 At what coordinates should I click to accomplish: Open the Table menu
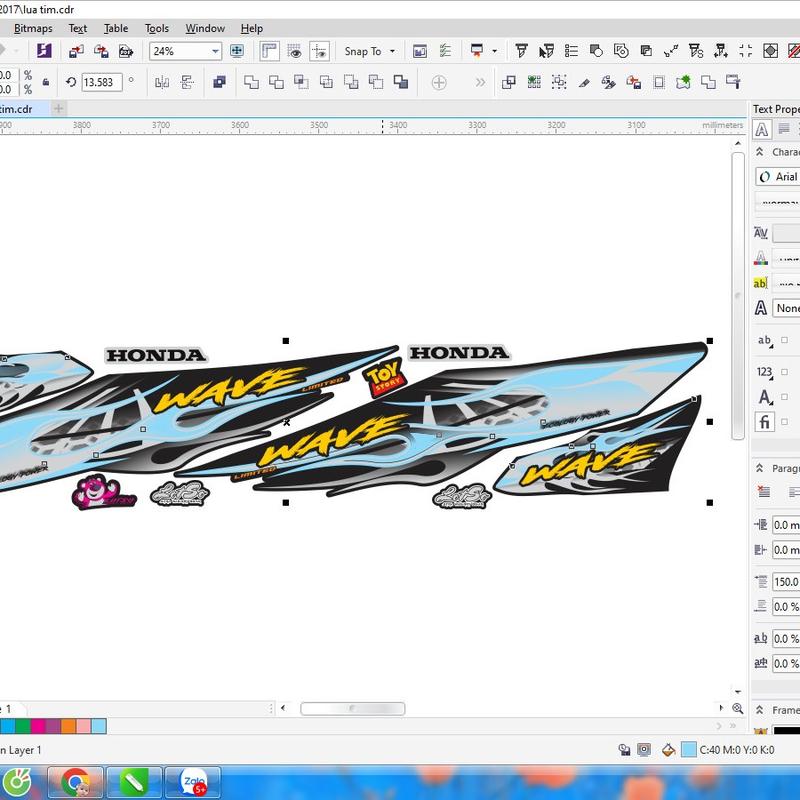pyautogui.click(x=116, y=29)
